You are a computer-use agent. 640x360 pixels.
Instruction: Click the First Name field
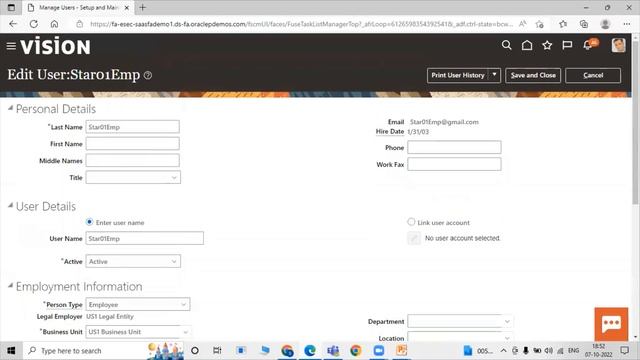(132, 144)
